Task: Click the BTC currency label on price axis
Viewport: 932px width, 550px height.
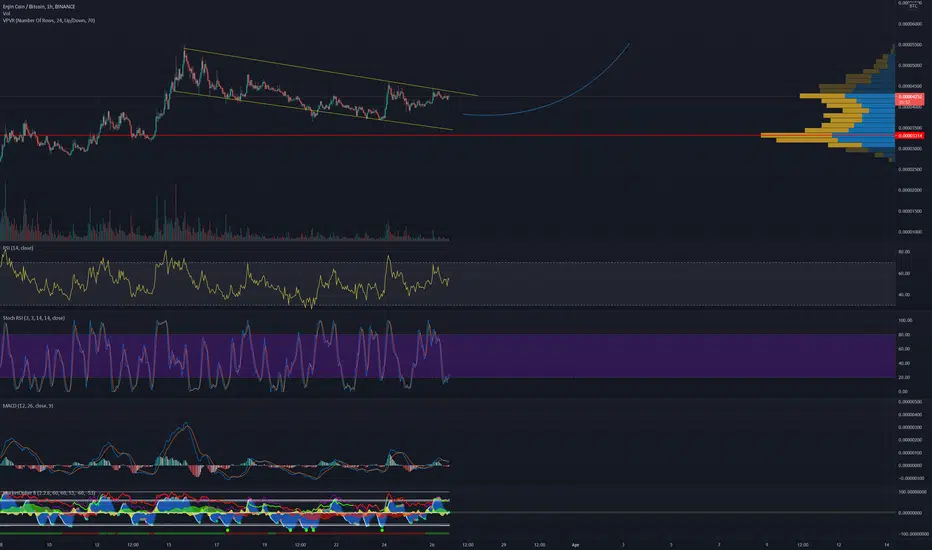Action: click(x=913, y=6)
